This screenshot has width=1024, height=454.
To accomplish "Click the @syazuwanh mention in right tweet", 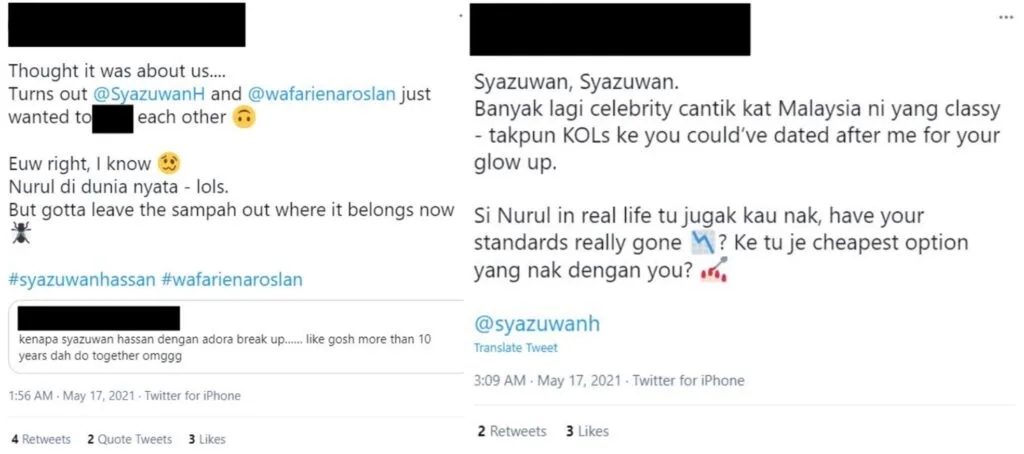I will click(537, 324).
